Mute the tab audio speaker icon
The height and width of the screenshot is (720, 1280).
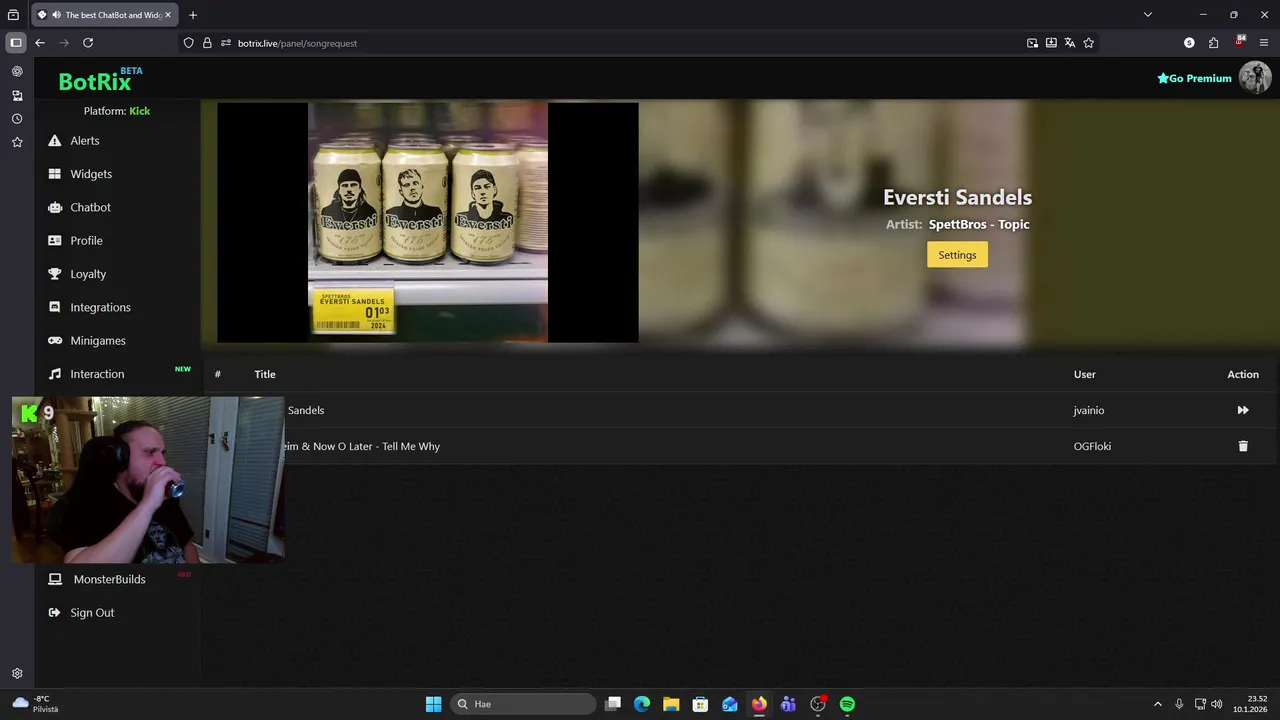point(56,15)
